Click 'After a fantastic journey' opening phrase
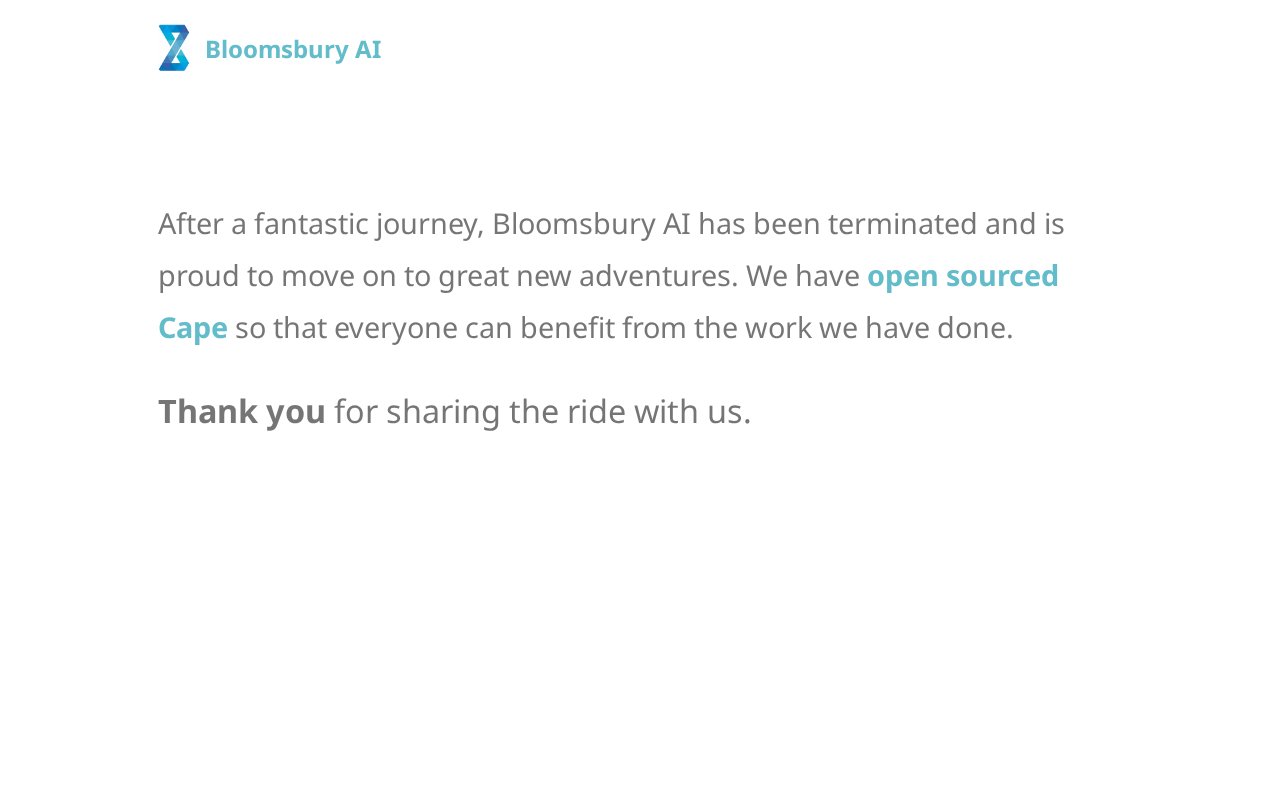Screen dimensions: 1280x800 [x=321, y=224]
